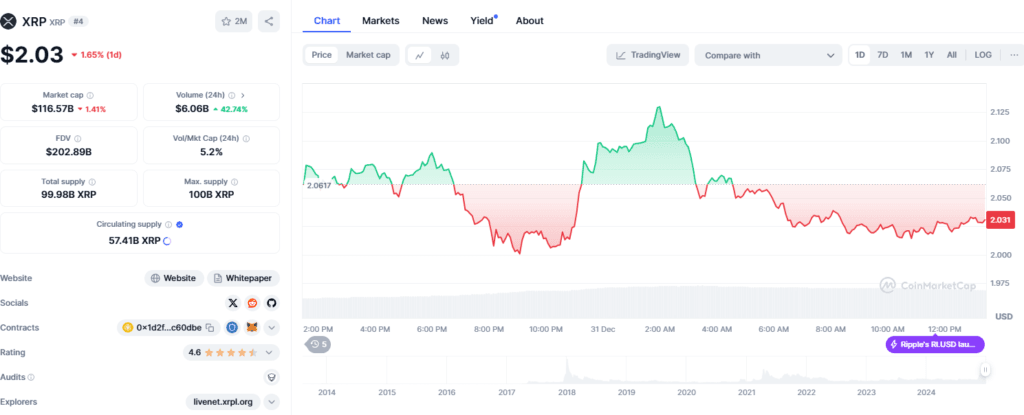The height and width of the screenshot is (415, 1024).
Task: Click the $202.89B FDV value
Action: tap(69, 152)
